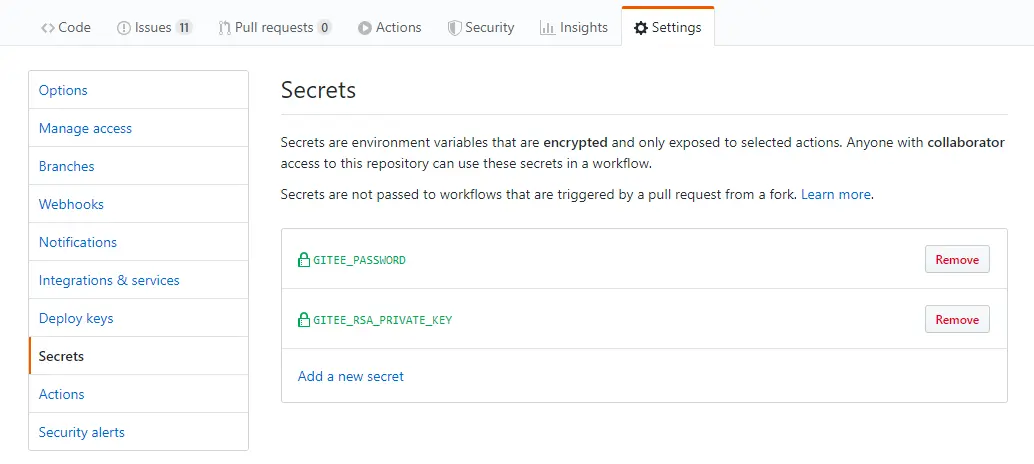Click Add a new secret link
Screen dimensions: 1034x464
coord(351,376)
